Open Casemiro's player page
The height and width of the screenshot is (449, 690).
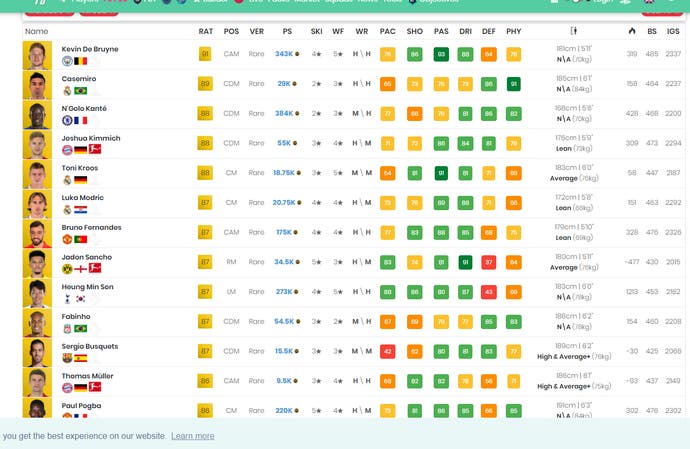pyautogui.click(x=79, y=78)
